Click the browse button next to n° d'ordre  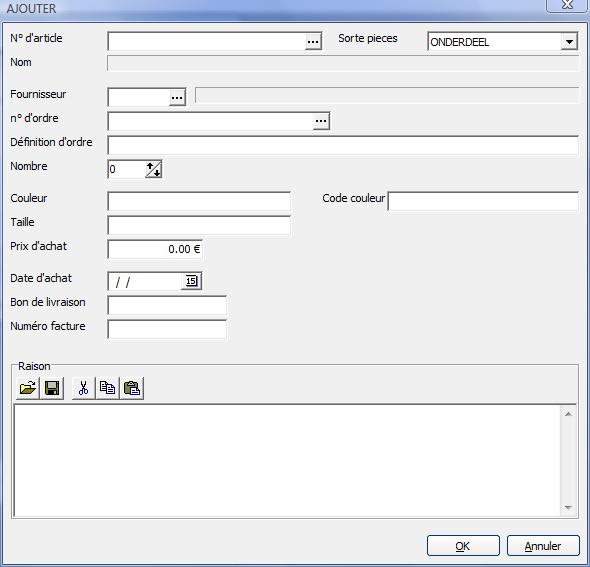point(321,121)
